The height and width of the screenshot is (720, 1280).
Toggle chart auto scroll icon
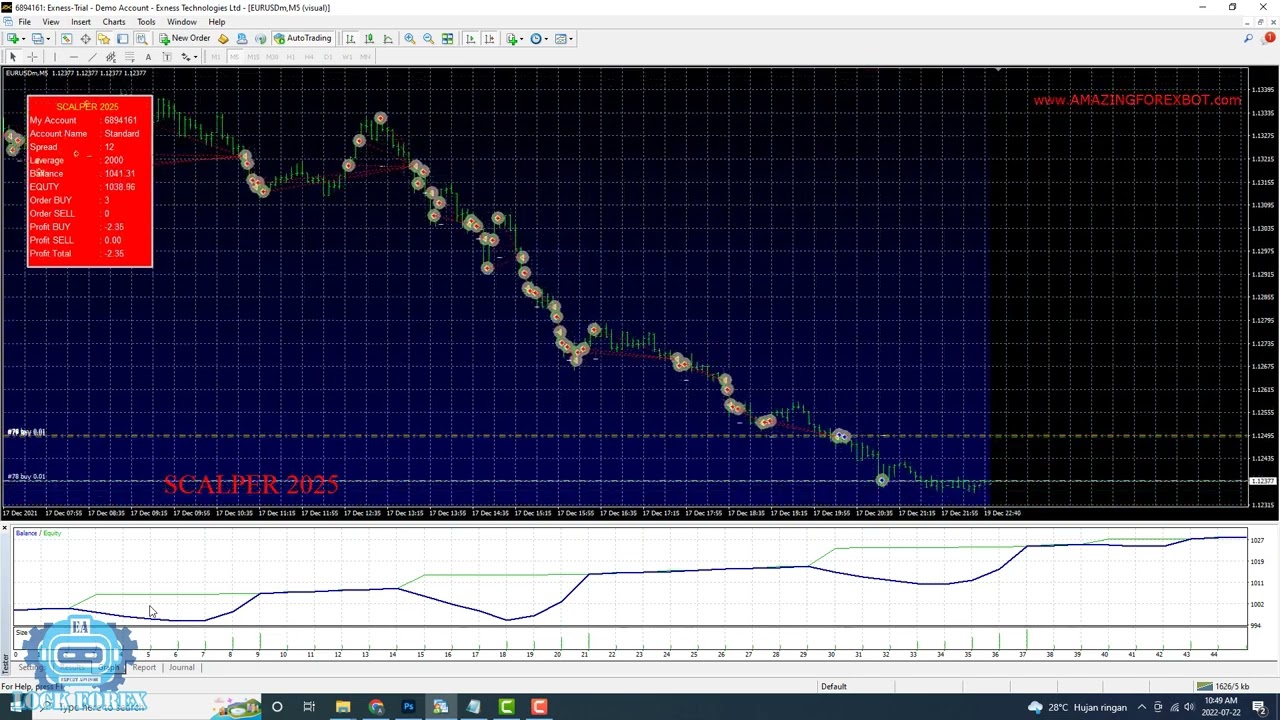point(470,38)
